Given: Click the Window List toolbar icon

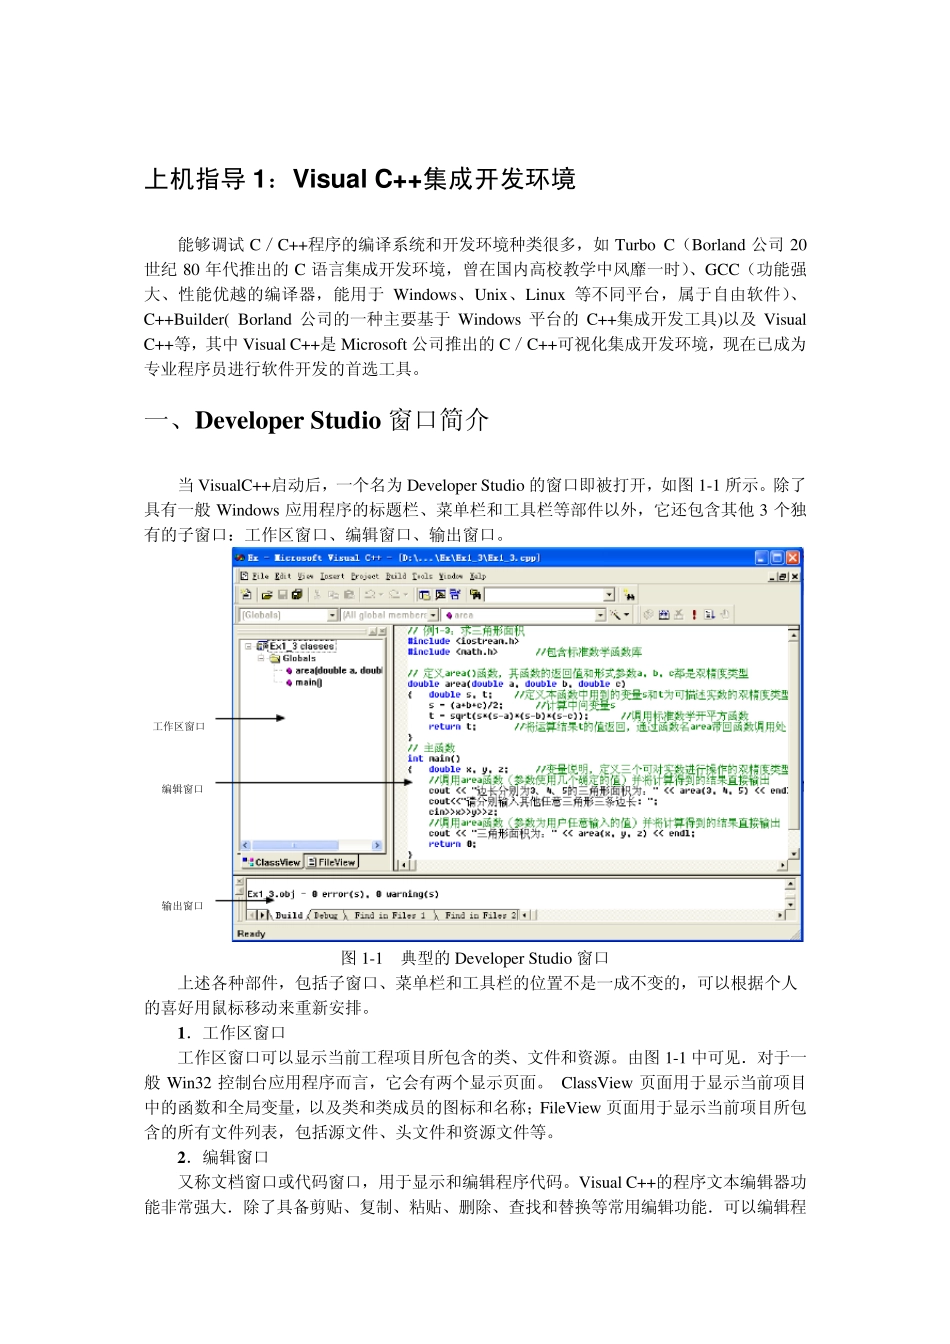Looking at the screenshot, I should [x=455, y=594].
